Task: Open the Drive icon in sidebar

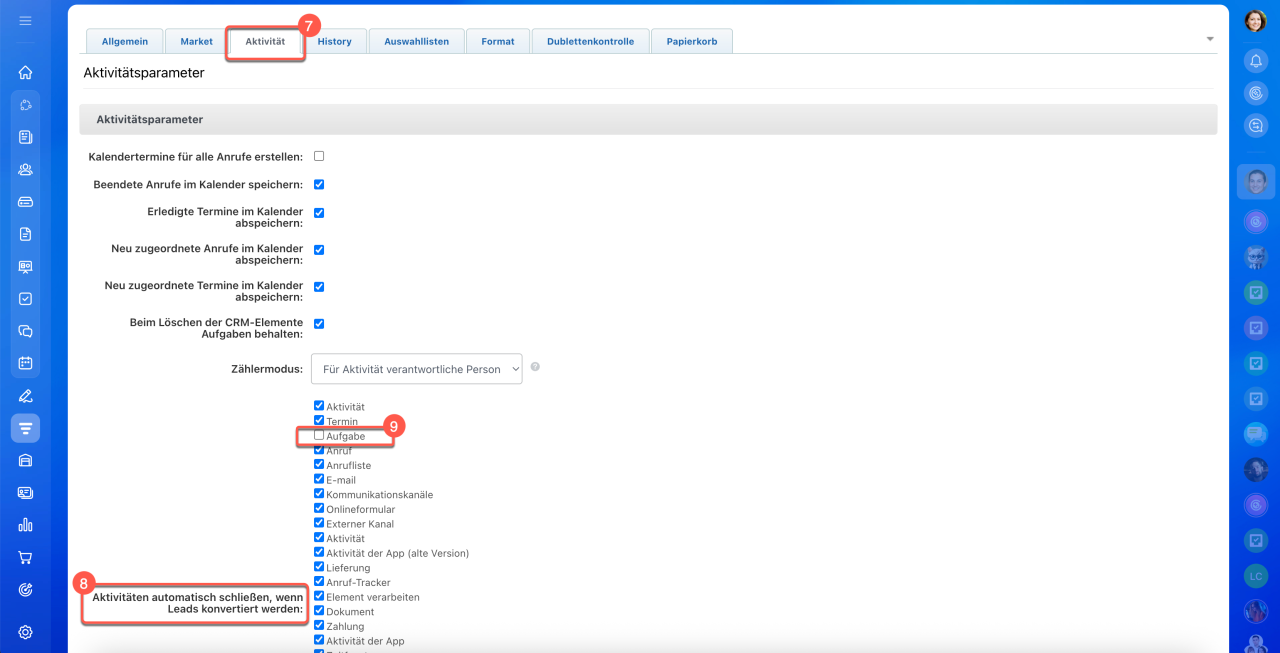Action: [25, 202]
